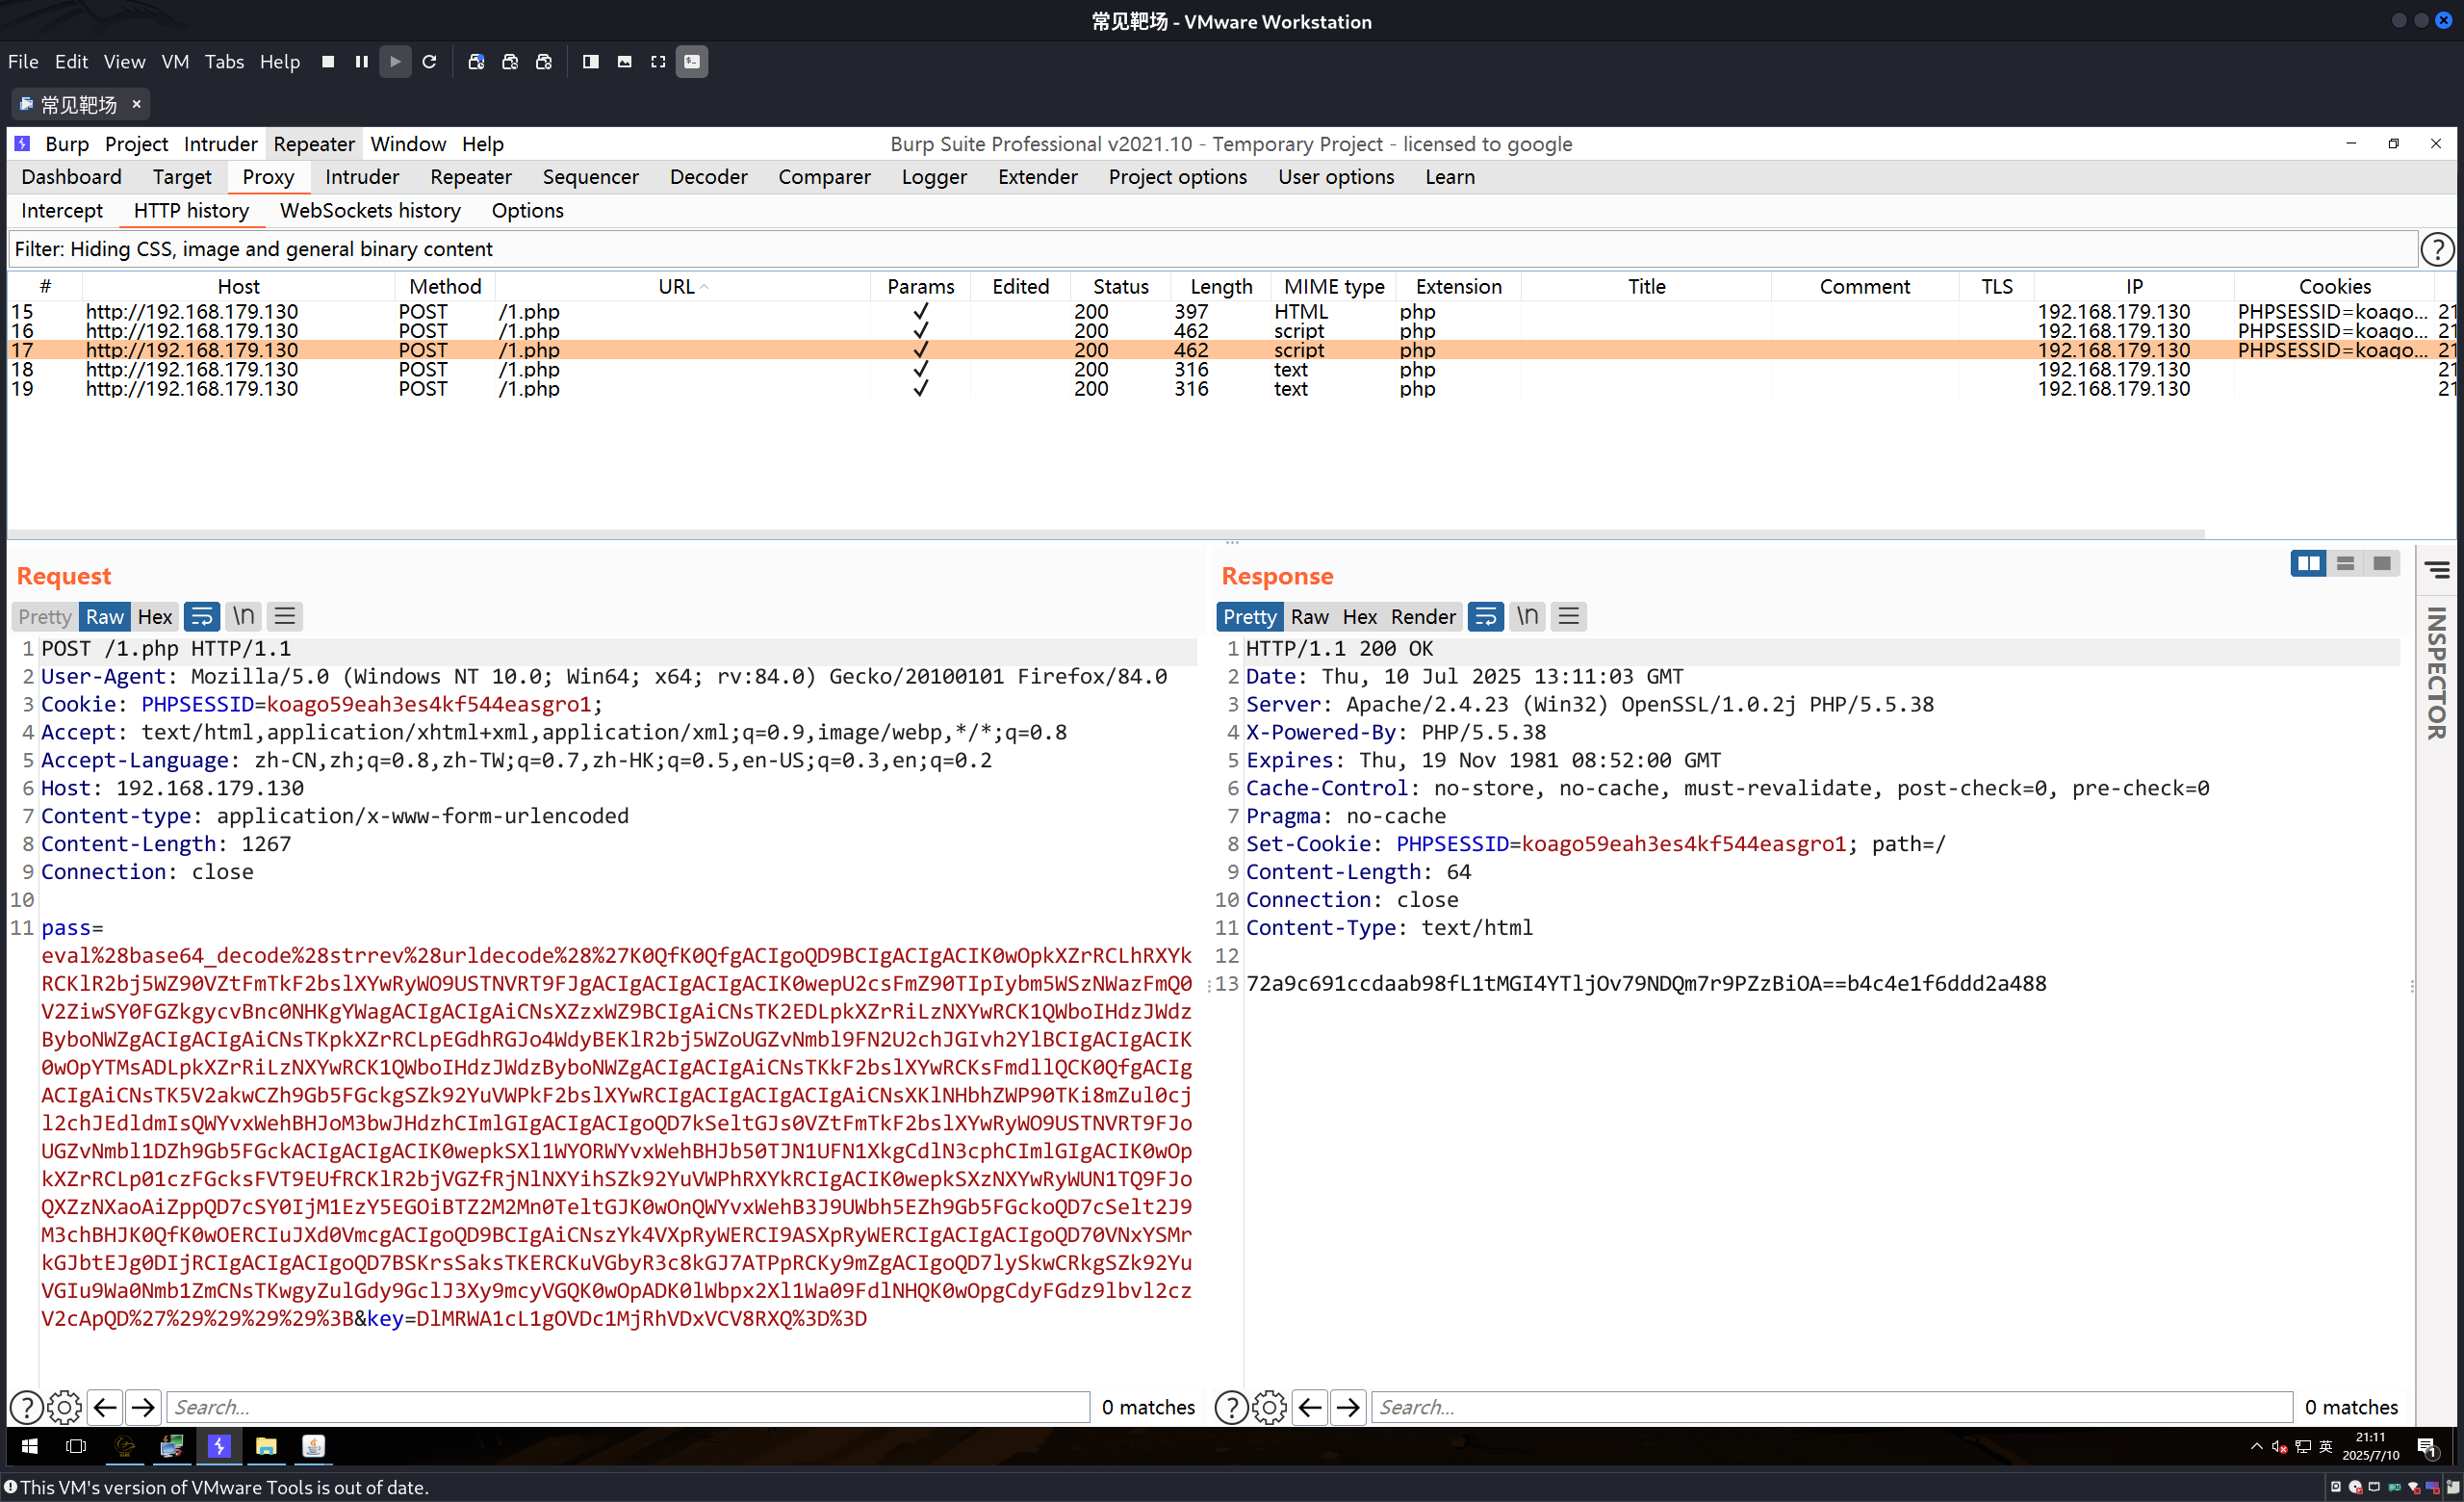Toggle word wrap in the Response panel
Viewport: 2464px width, 1502px height.
[1485, 617]
